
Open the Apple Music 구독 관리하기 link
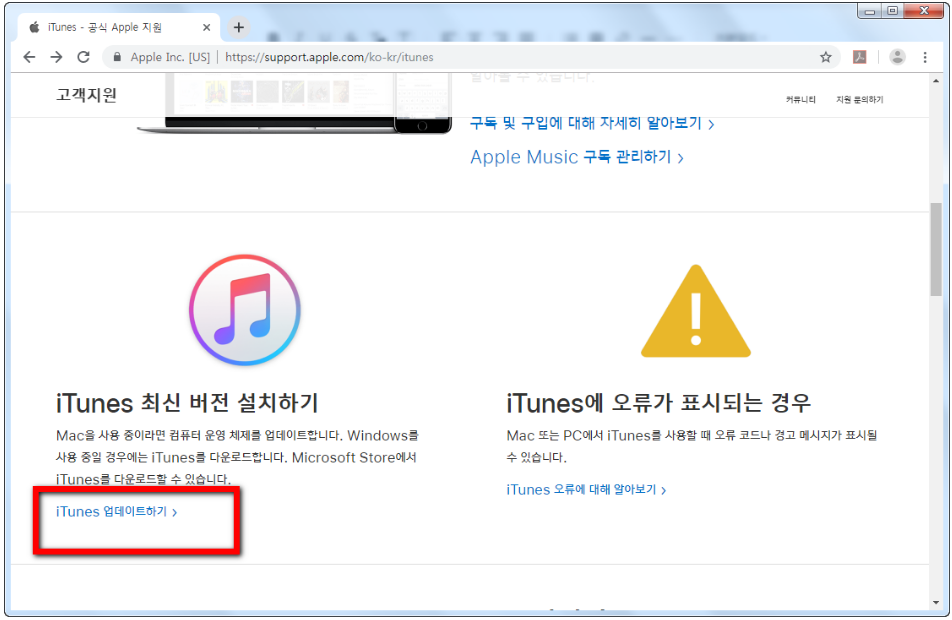(x=577, y=157)
